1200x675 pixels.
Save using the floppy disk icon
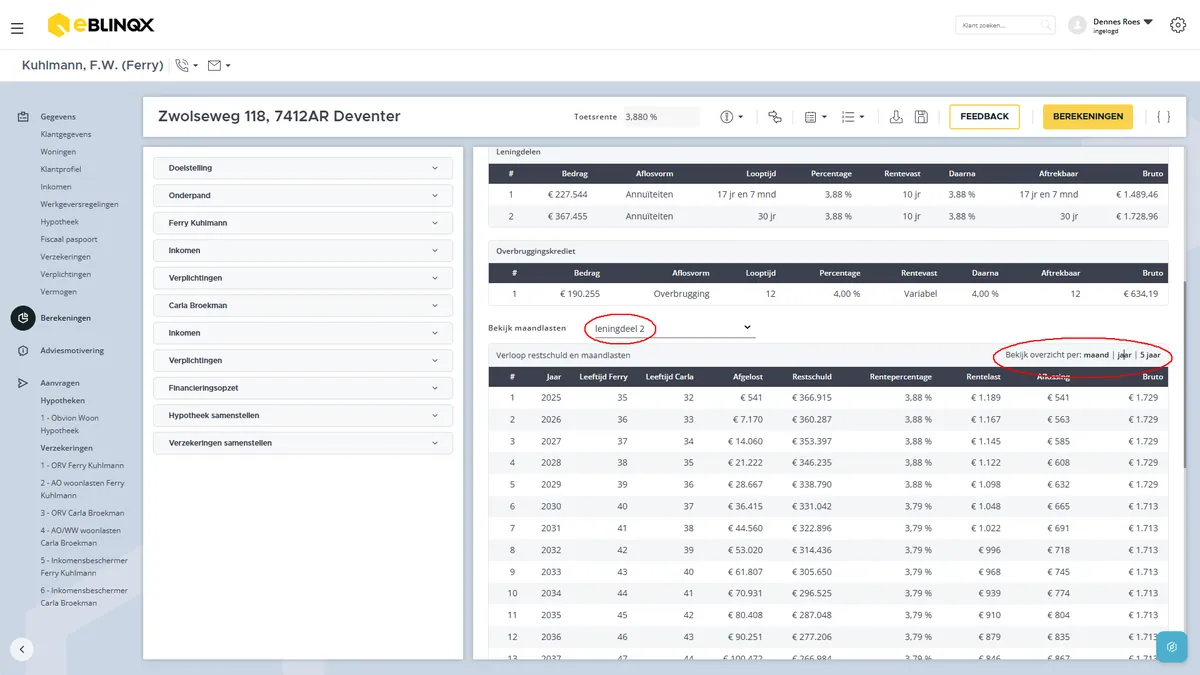[x=921, y=117]
